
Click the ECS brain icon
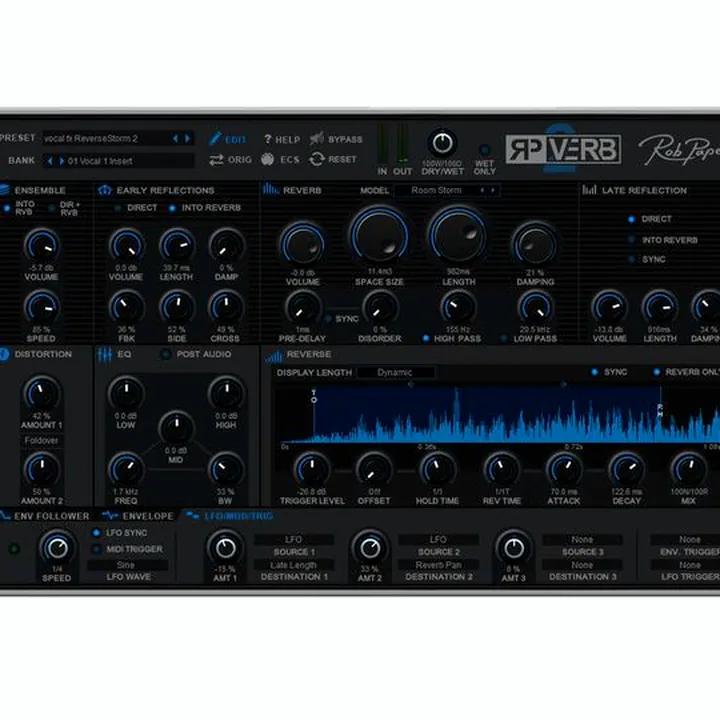point(267,159)
